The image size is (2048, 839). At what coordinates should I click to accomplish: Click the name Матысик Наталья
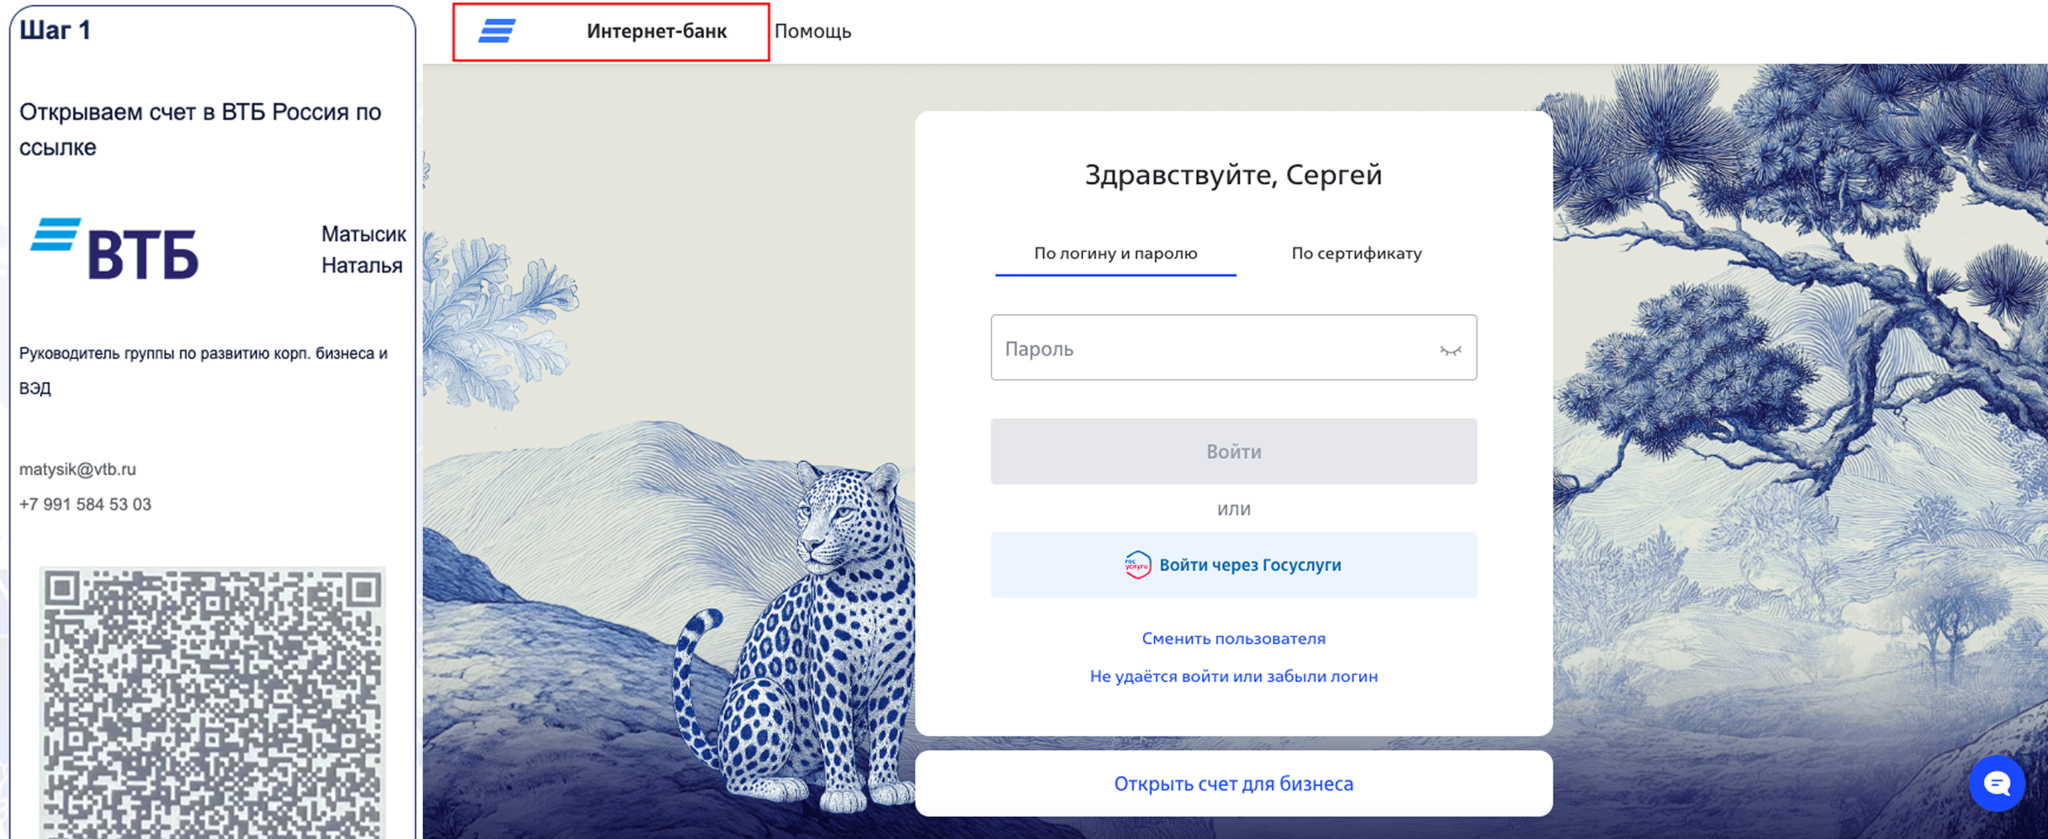coord(363,249)
